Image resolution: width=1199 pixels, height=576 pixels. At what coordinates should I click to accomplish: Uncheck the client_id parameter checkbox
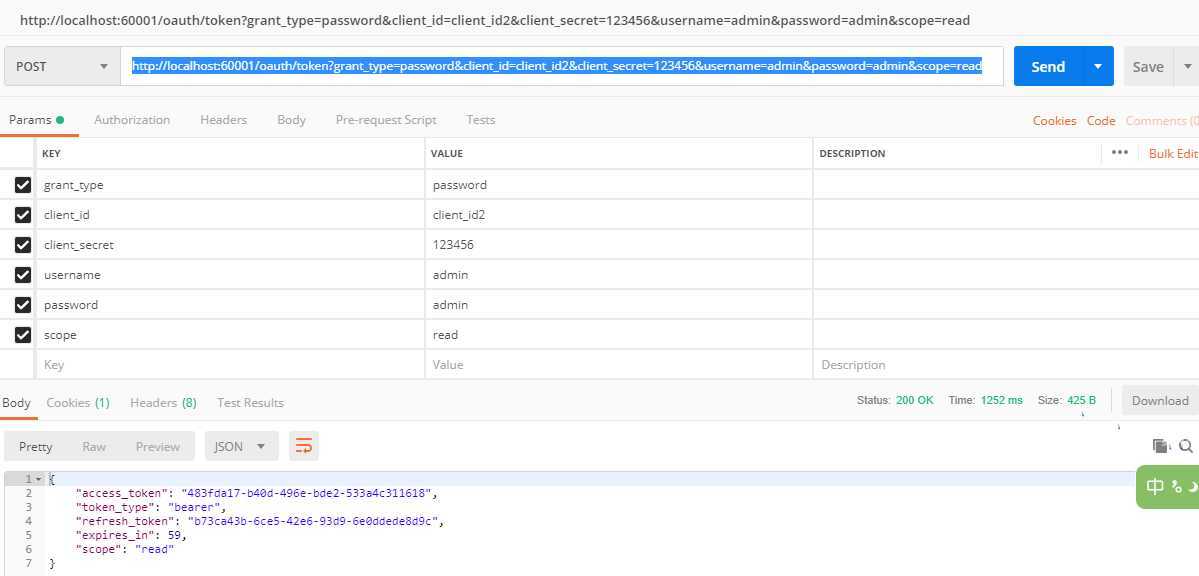23,214
